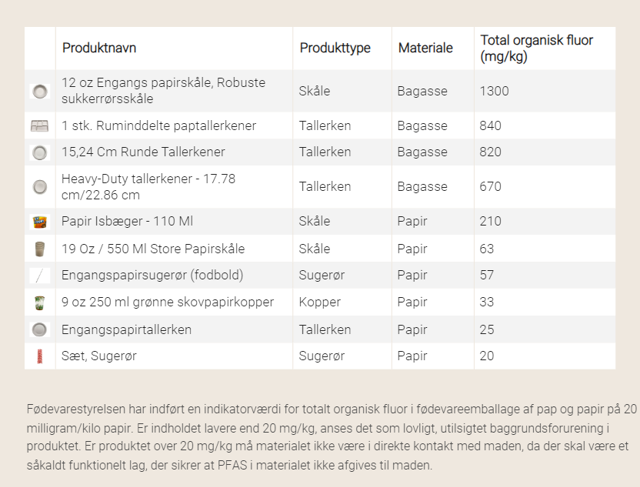Viewport: 640px width, 487px height.
Task: Select the Engangspapirsugerør (fodbold) product name
Action: pyautogui.click(x=152, y=275)
